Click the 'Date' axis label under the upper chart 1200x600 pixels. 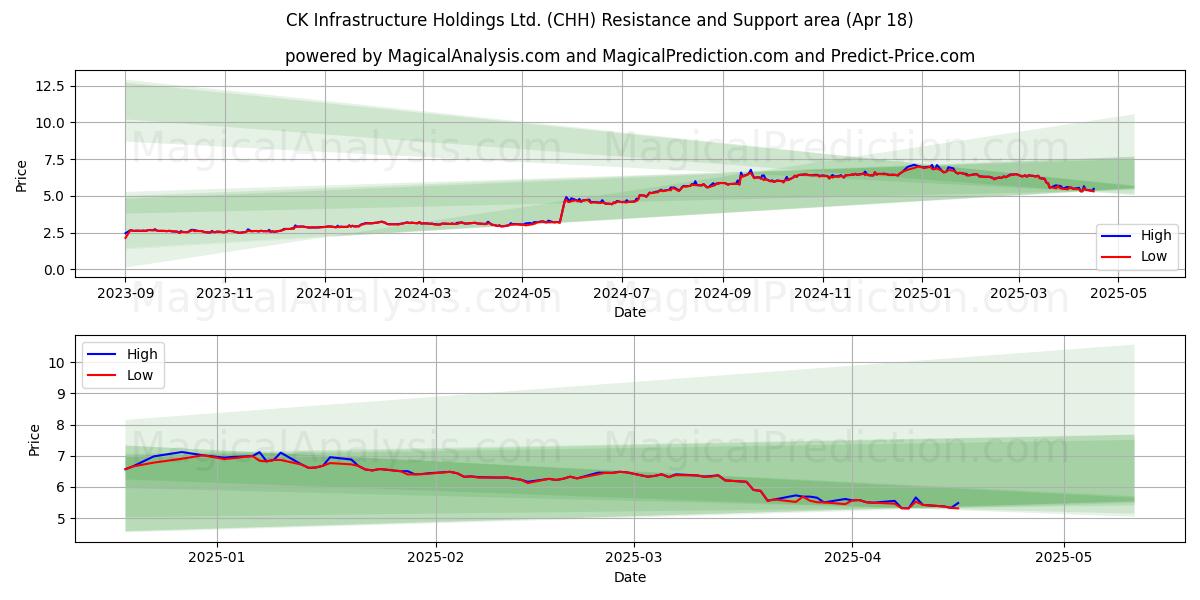click(630, 312)
